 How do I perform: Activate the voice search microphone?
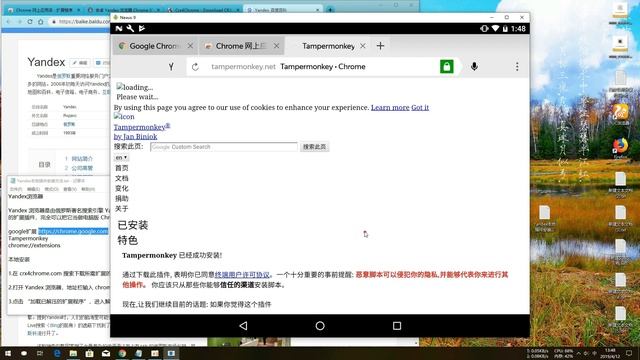[474, 67]
